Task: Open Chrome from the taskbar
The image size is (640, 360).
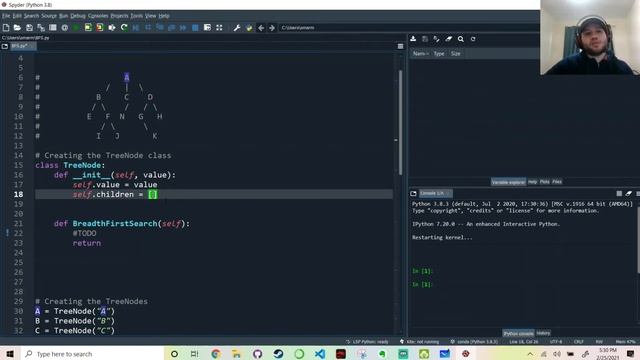Action: (x=216, y=354)
